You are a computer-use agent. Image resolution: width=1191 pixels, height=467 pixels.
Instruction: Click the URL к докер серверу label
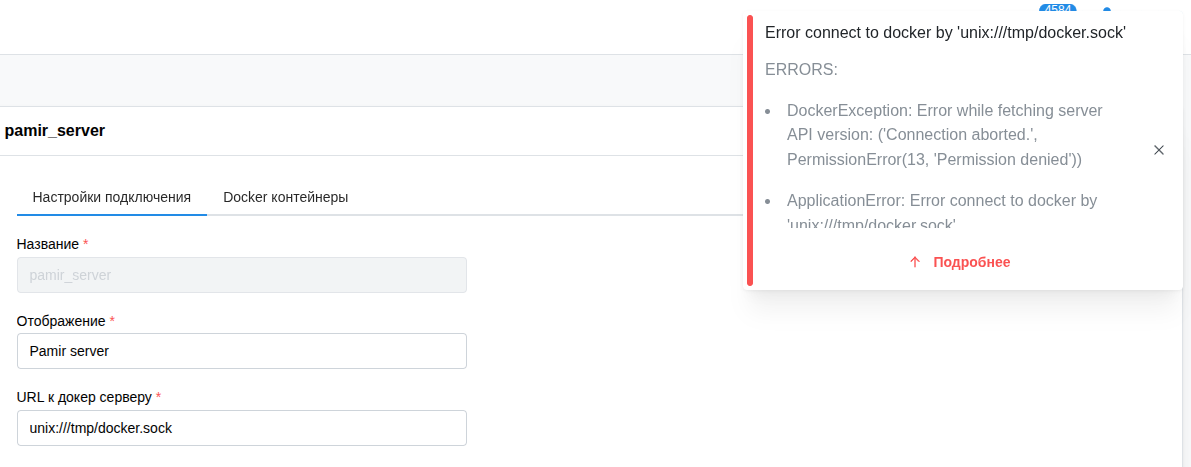(84, 397)
